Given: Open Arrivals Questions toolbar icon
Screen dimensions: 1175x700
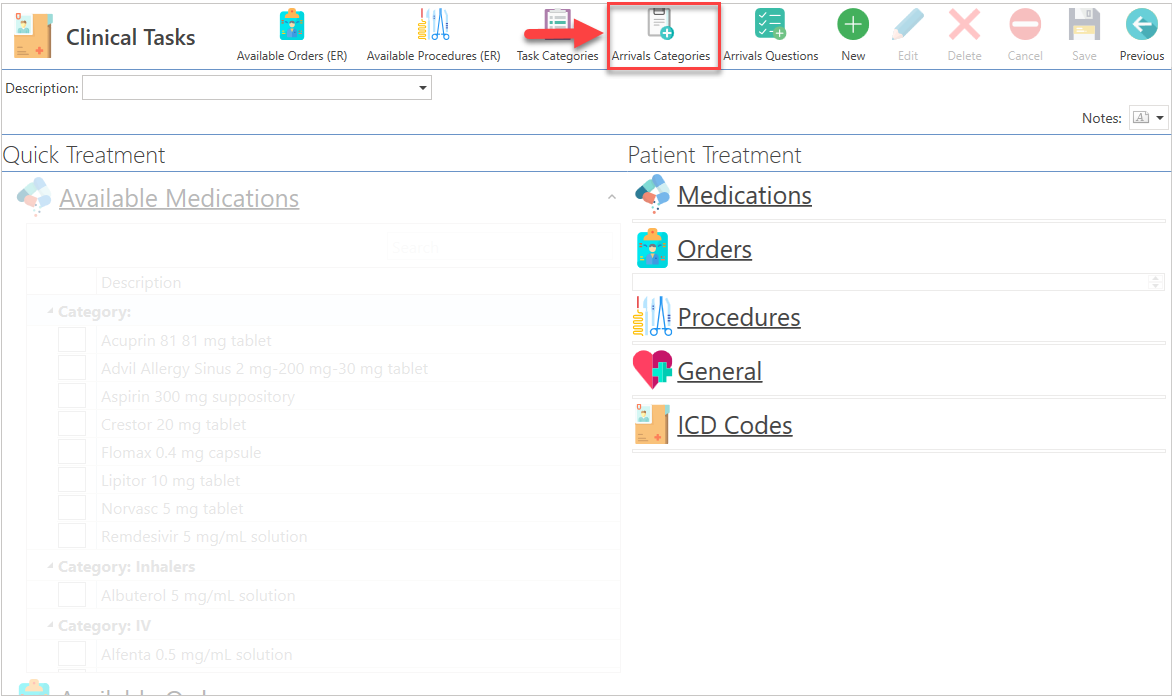Looking at the screenshot, I should pyautogui.click(x=770, y=25).
